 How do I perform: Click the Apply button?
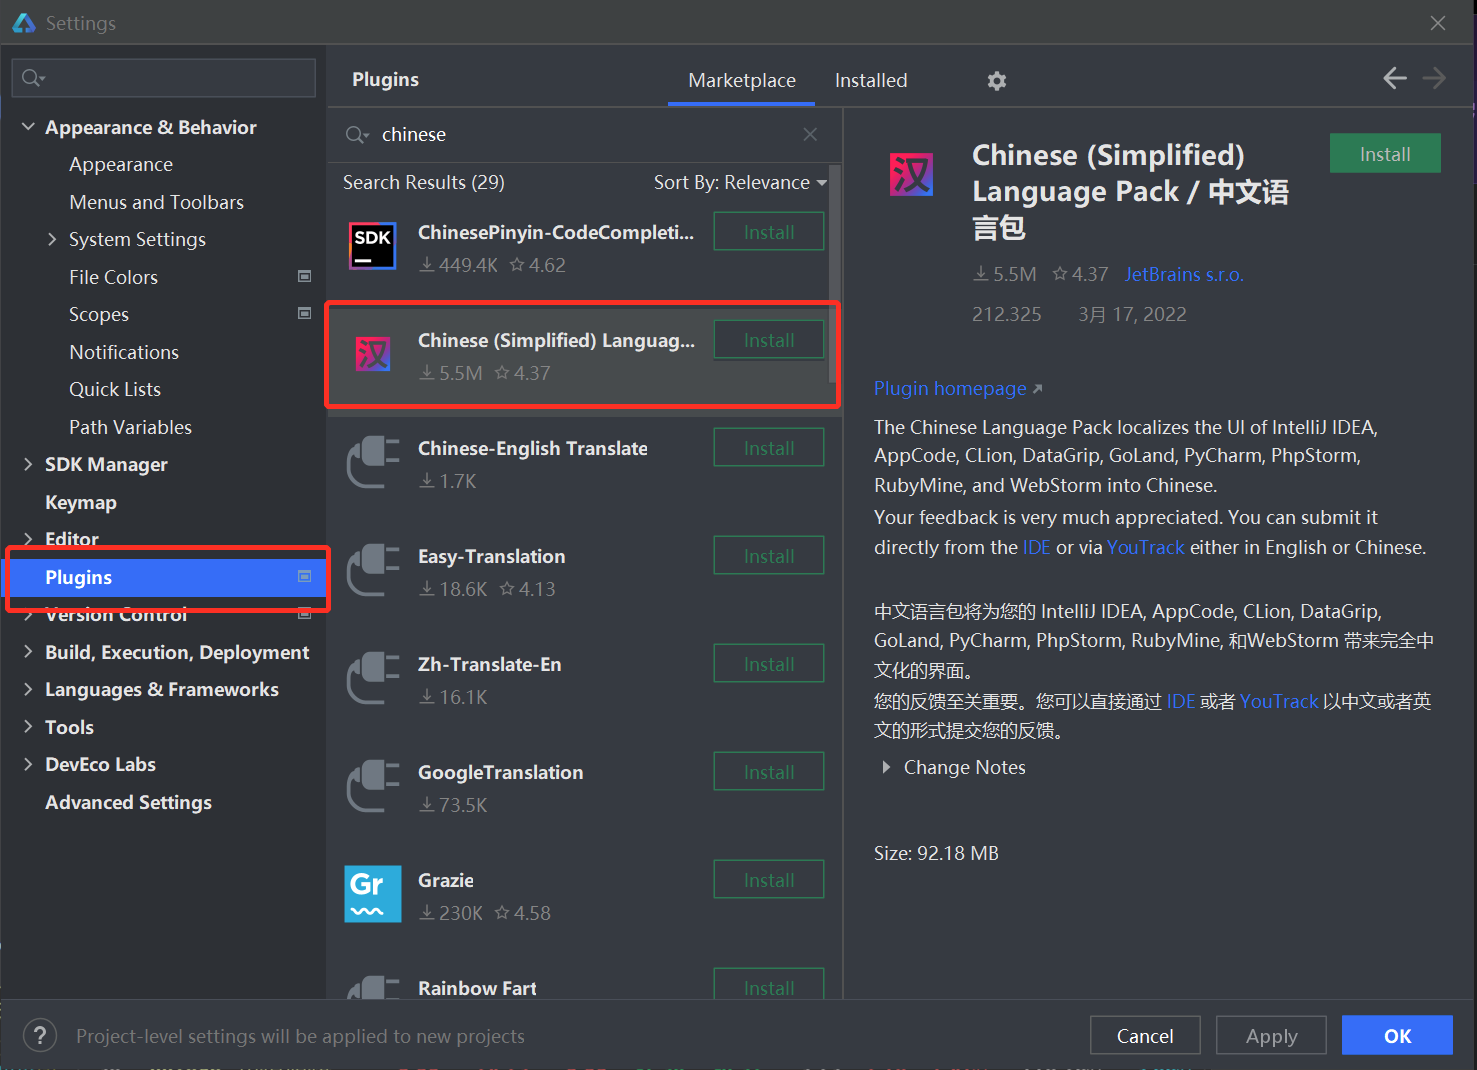pos(1271,1036)
